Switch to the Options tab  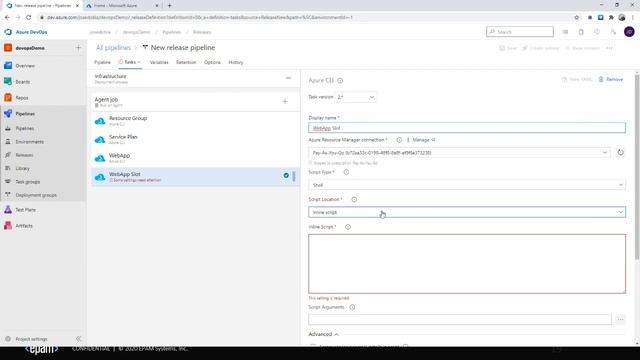pyautogui.click(x=212, y=62)
